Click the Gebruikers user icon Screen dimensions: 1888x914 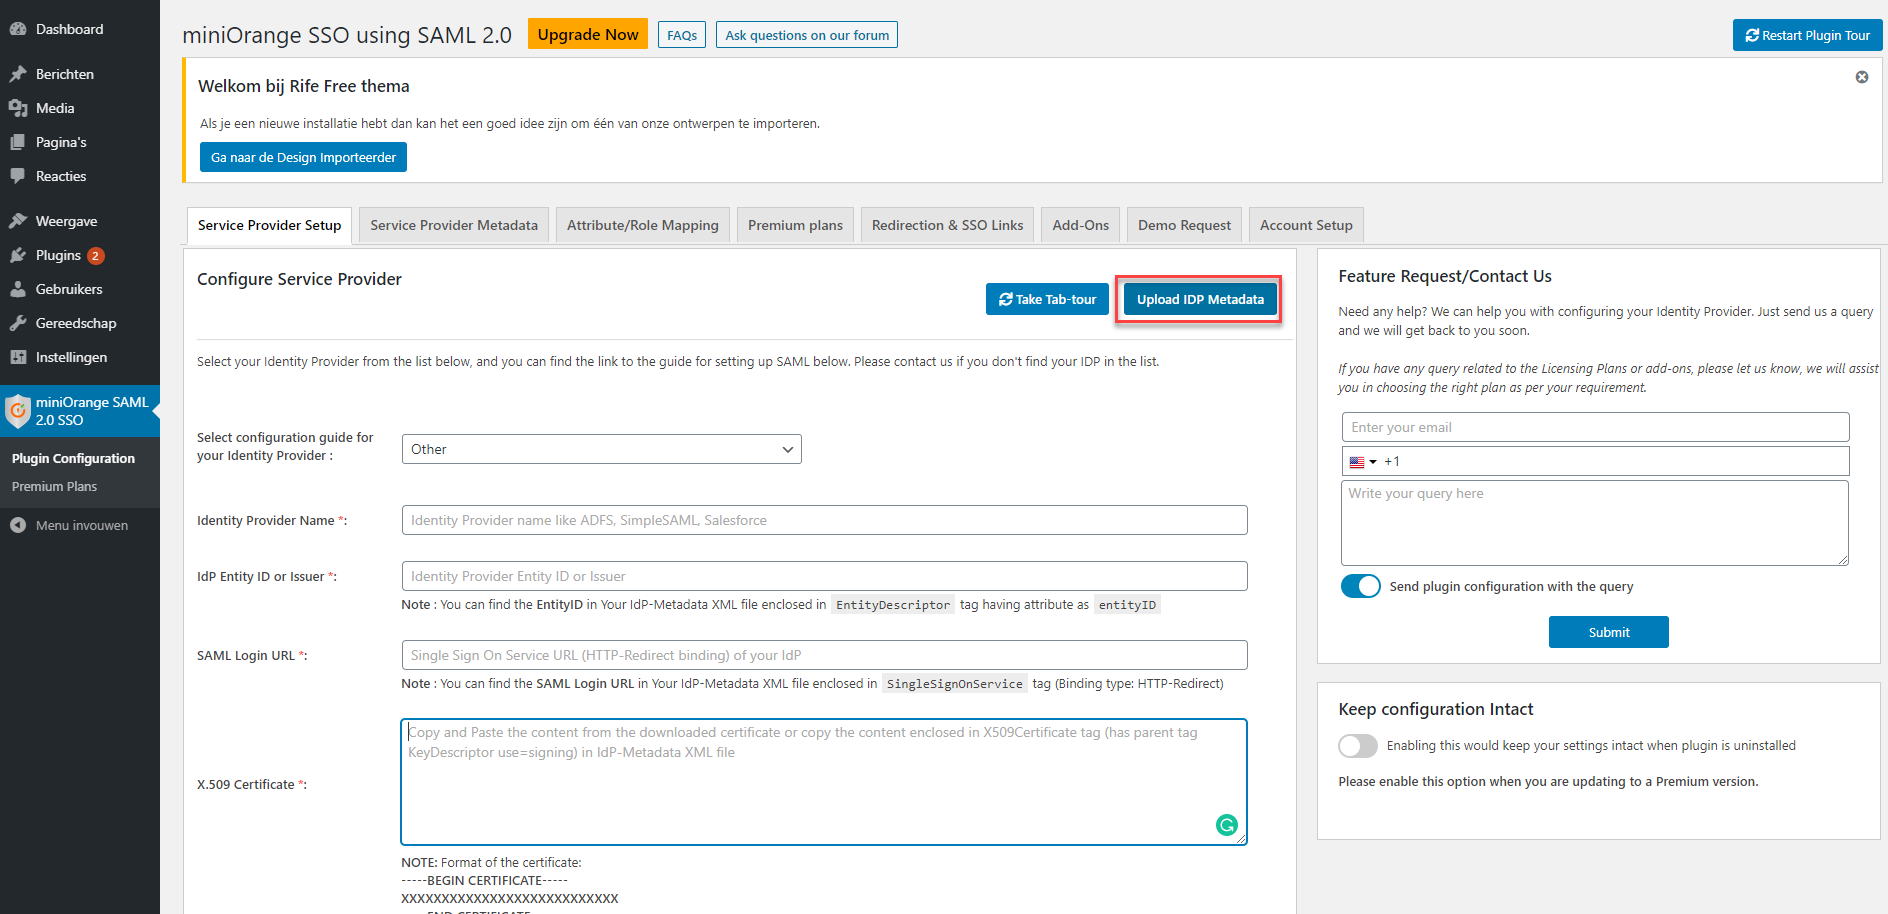(18, 289)
